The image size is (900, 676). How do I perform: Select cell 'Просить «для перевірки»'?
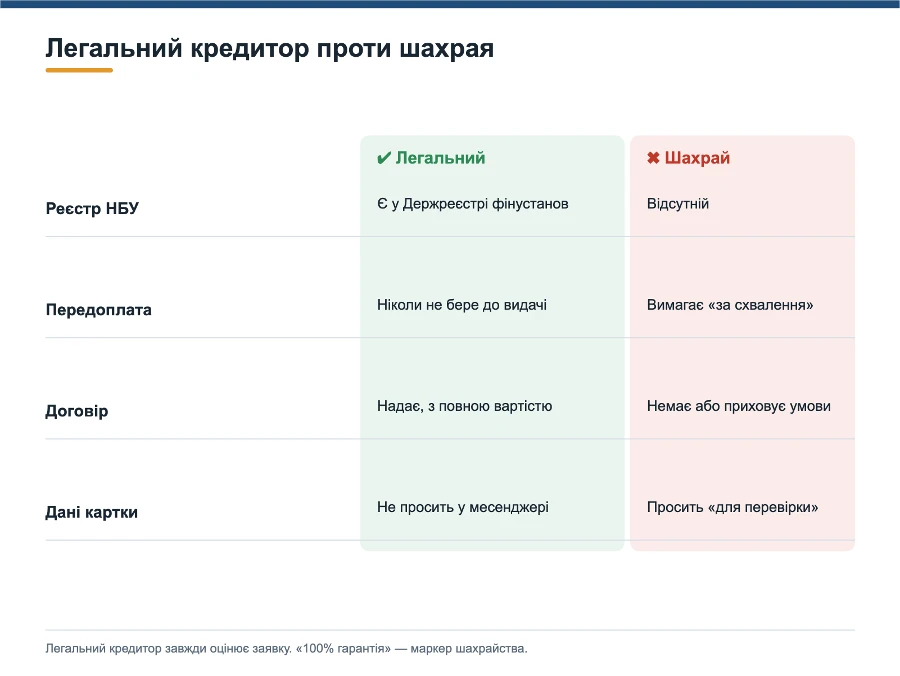732,507
